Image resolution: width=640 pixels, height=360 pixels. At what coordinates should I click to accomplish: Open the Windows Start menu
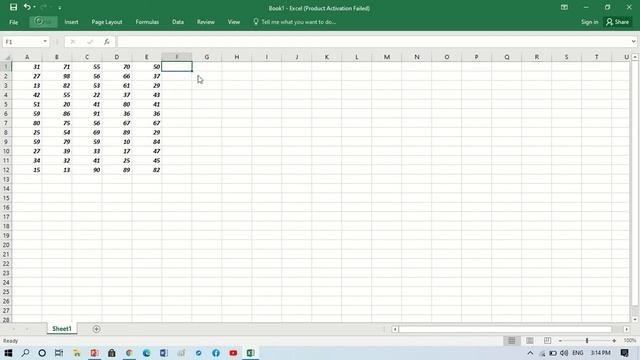8,353
